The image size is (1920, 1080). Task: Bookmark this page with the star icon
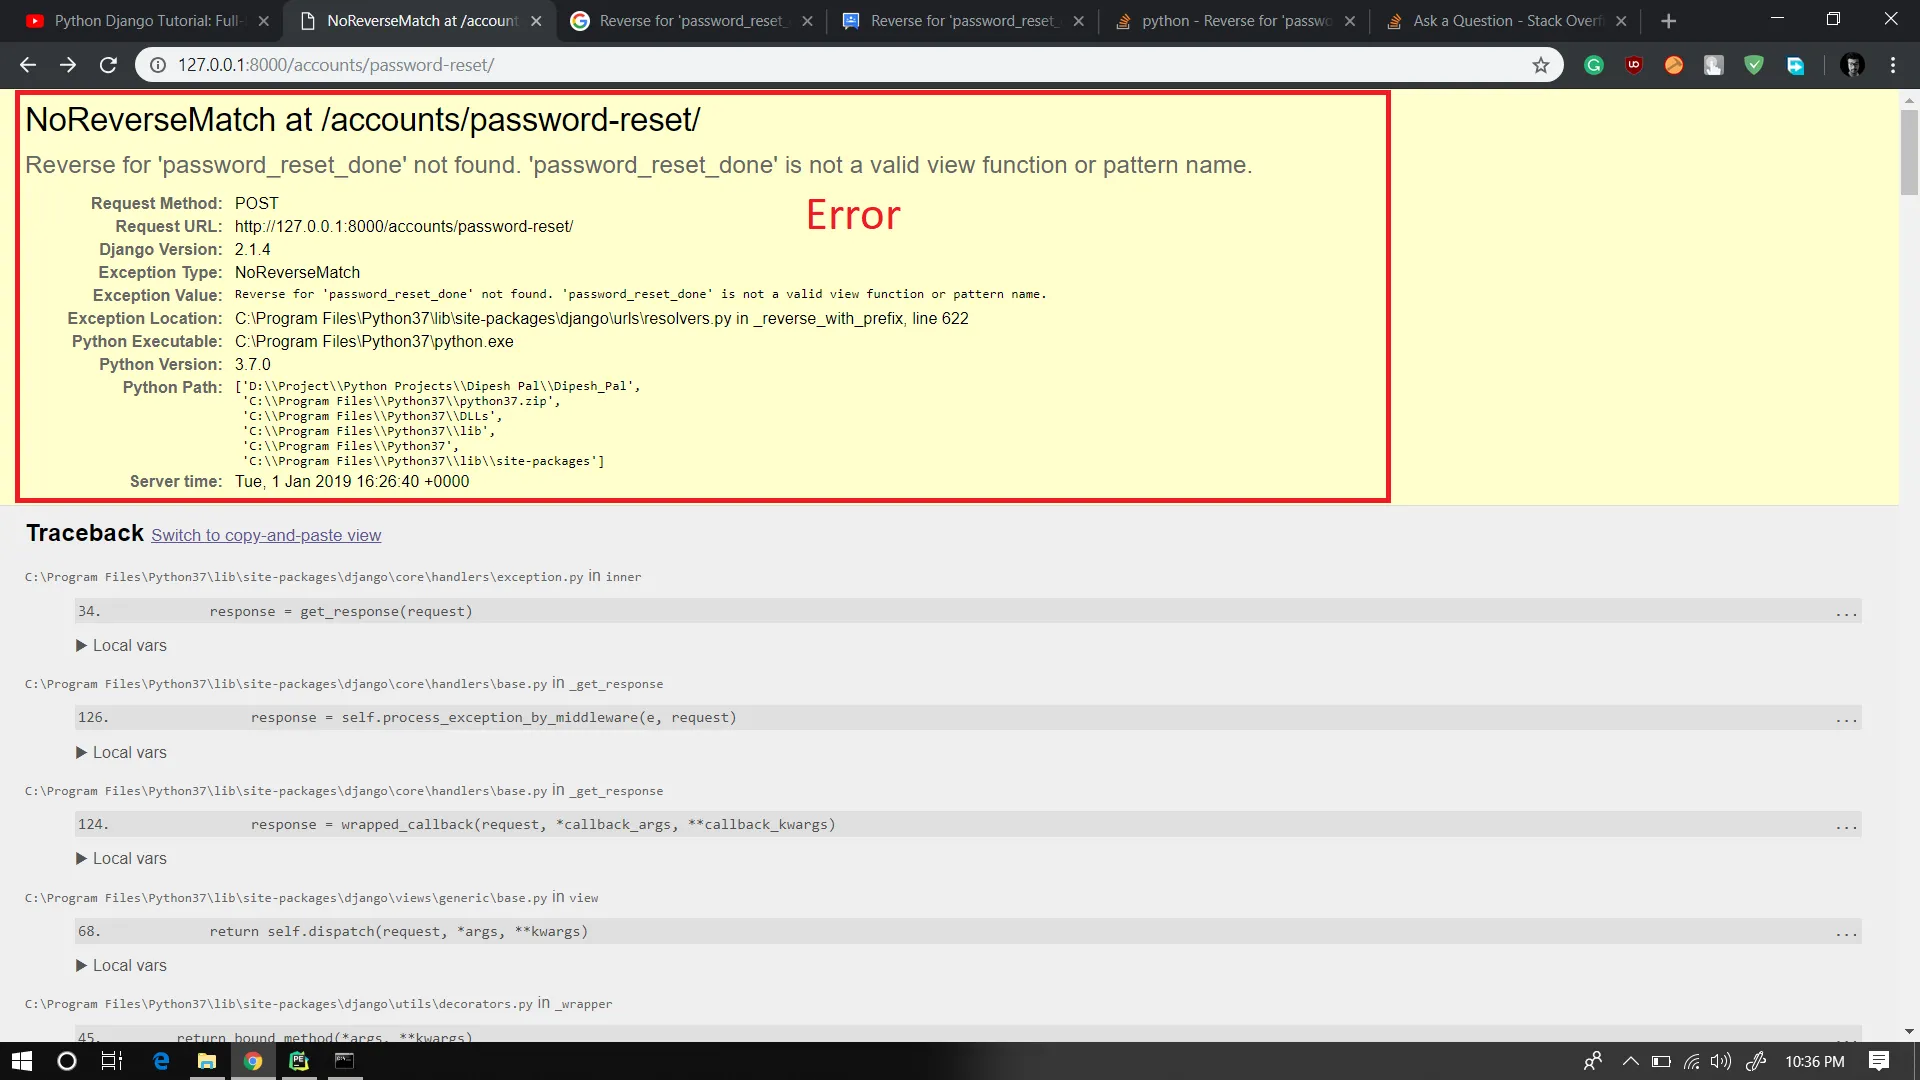1540,65
